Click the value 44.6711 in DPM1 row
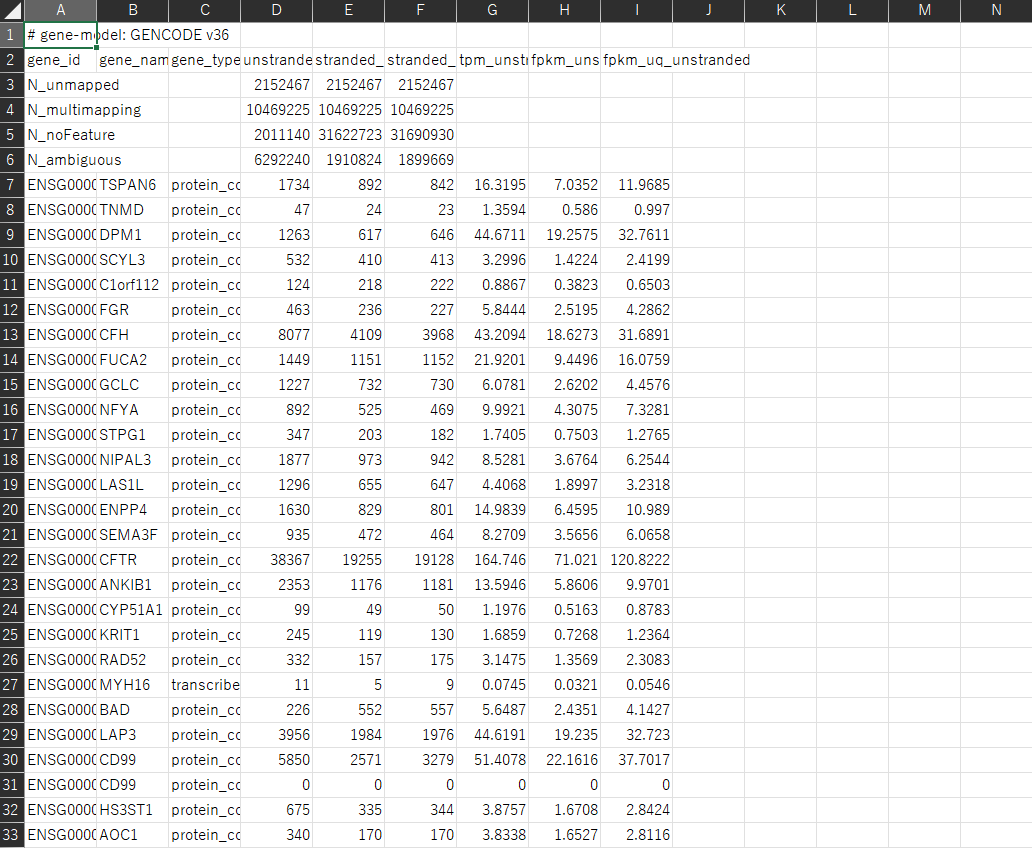 (492, 235)
